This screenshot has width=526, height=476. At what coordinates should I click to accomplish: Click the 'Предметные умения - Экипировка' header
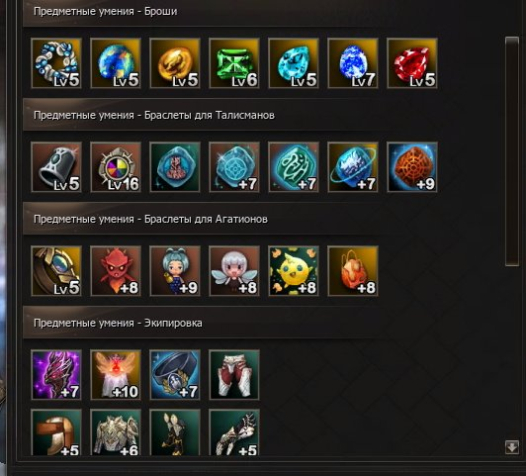pyautogui.click(x=118, y=323)
